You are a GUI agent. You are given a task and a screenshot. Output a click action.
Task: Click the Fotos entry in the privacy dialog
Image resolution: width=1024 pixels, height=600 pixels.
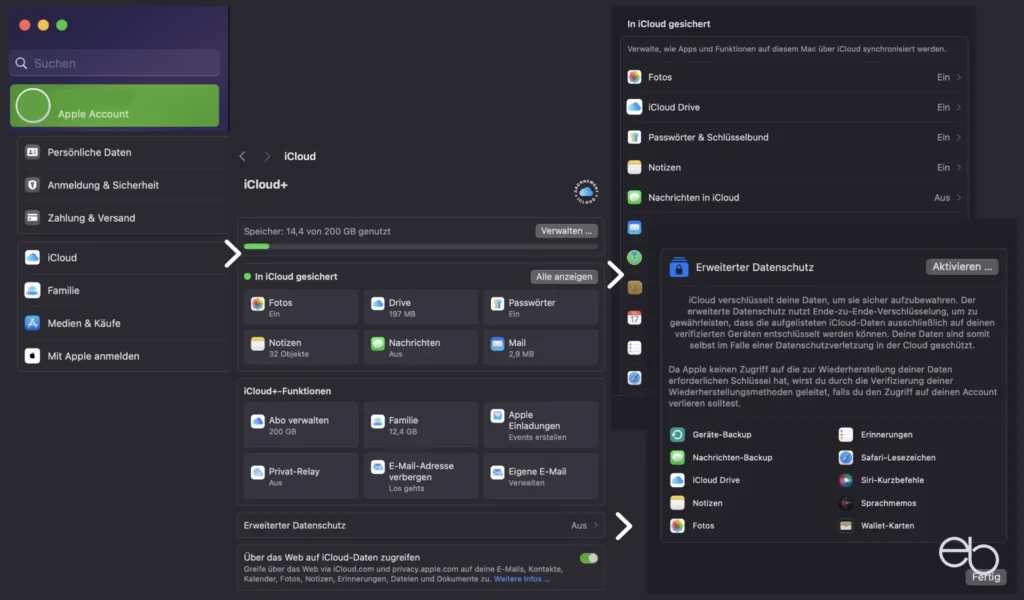click(x=692, y=526)
